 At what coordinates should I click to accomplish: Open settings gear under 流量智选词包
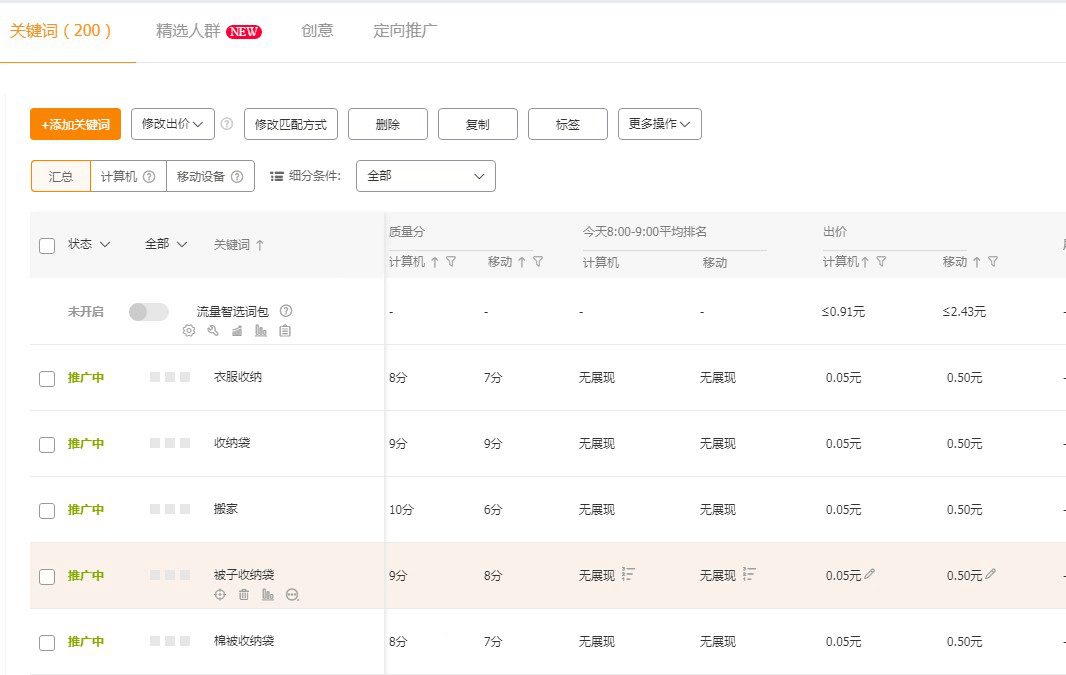pos(189,331)
